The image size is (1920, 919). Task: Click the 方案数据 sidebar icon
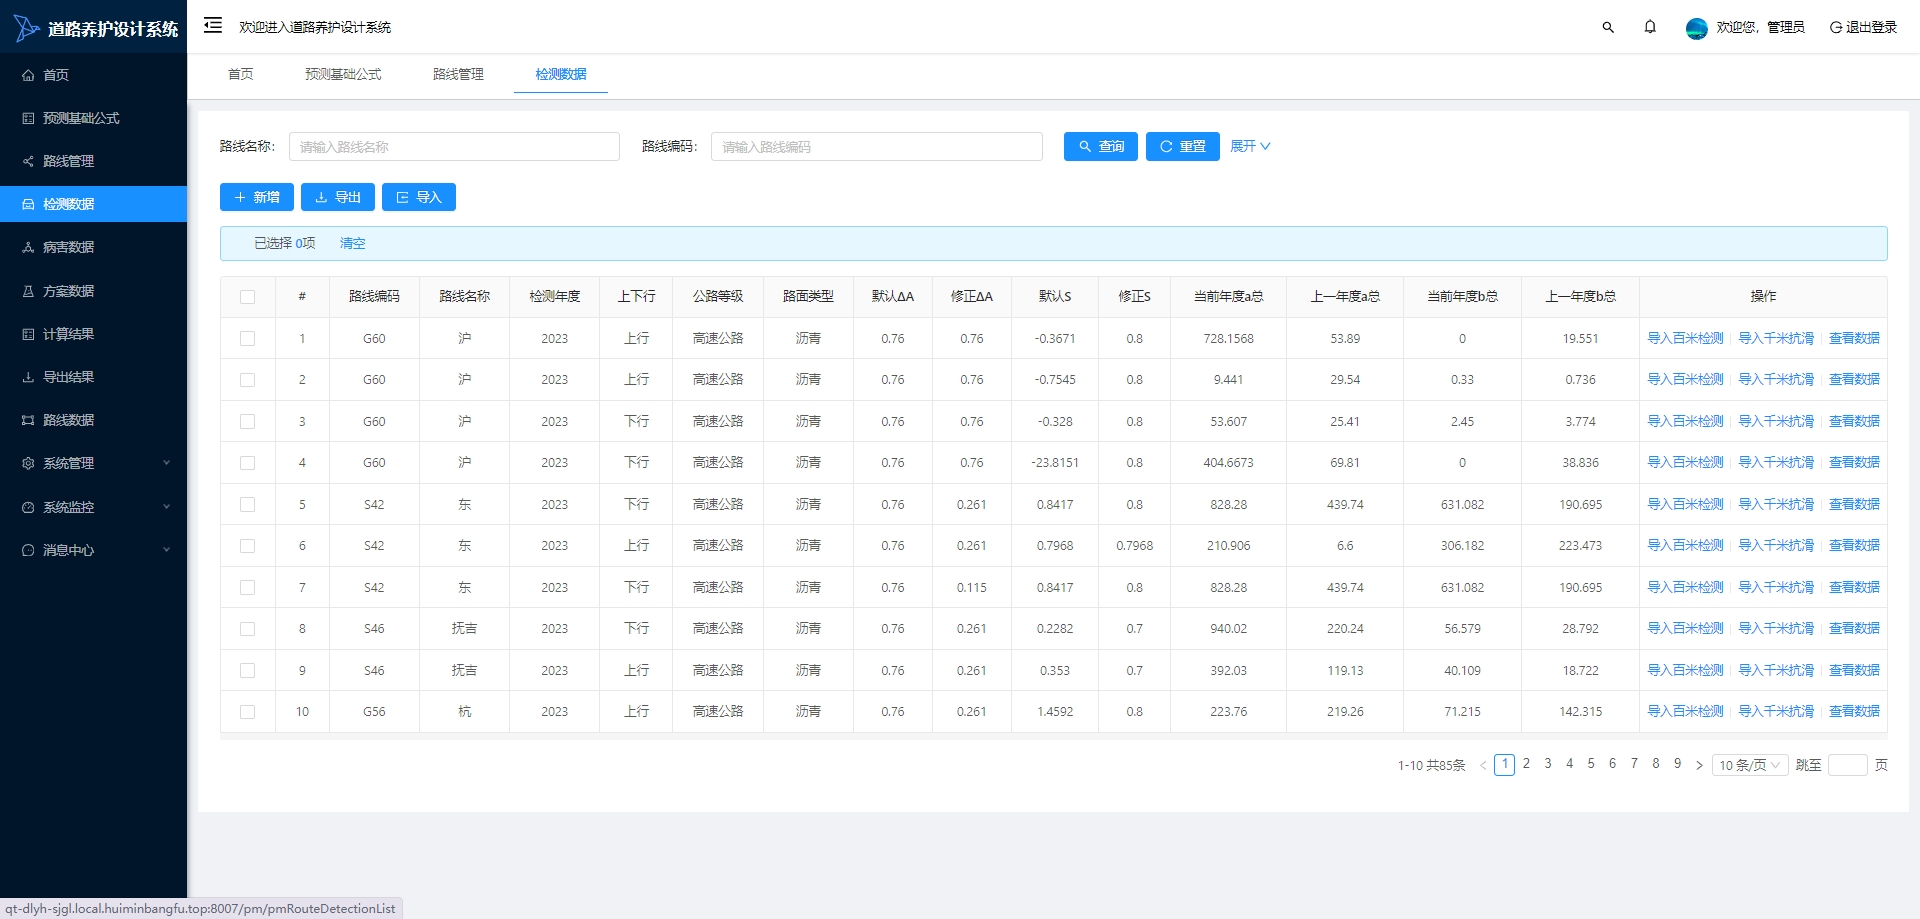coord(28,291)
